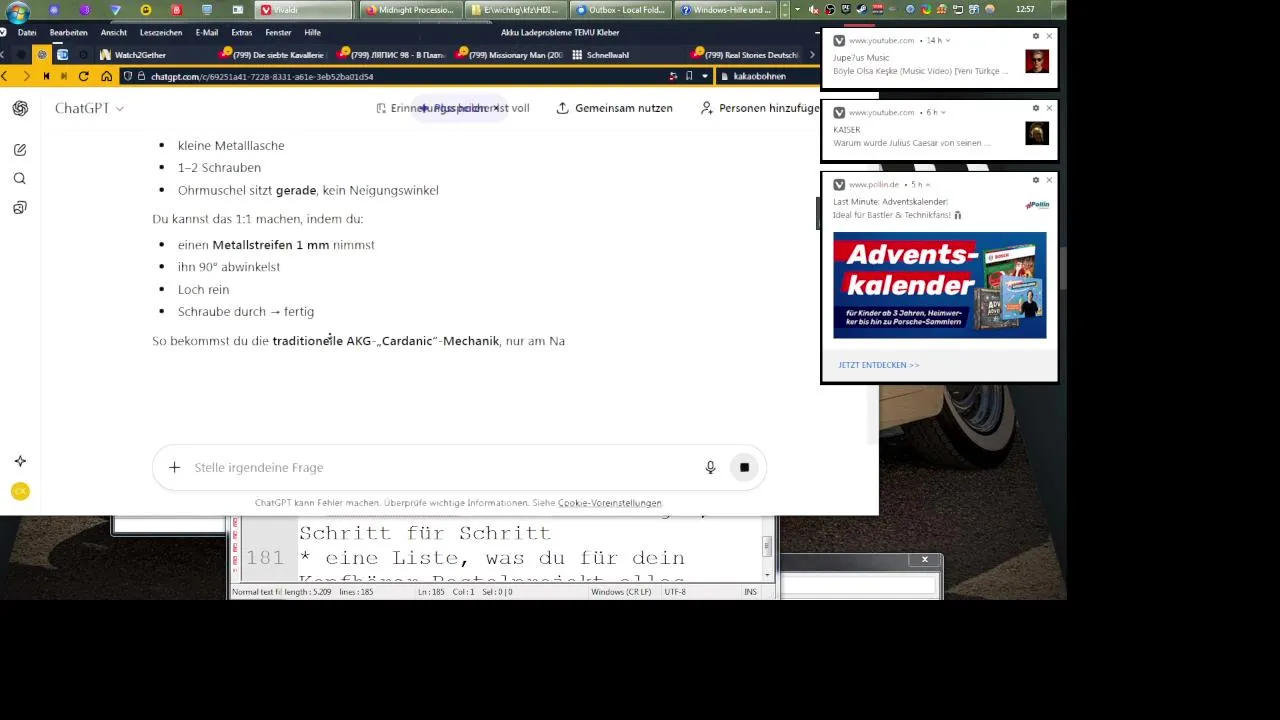Open the Hilfe menu

(x=313, y=33)
